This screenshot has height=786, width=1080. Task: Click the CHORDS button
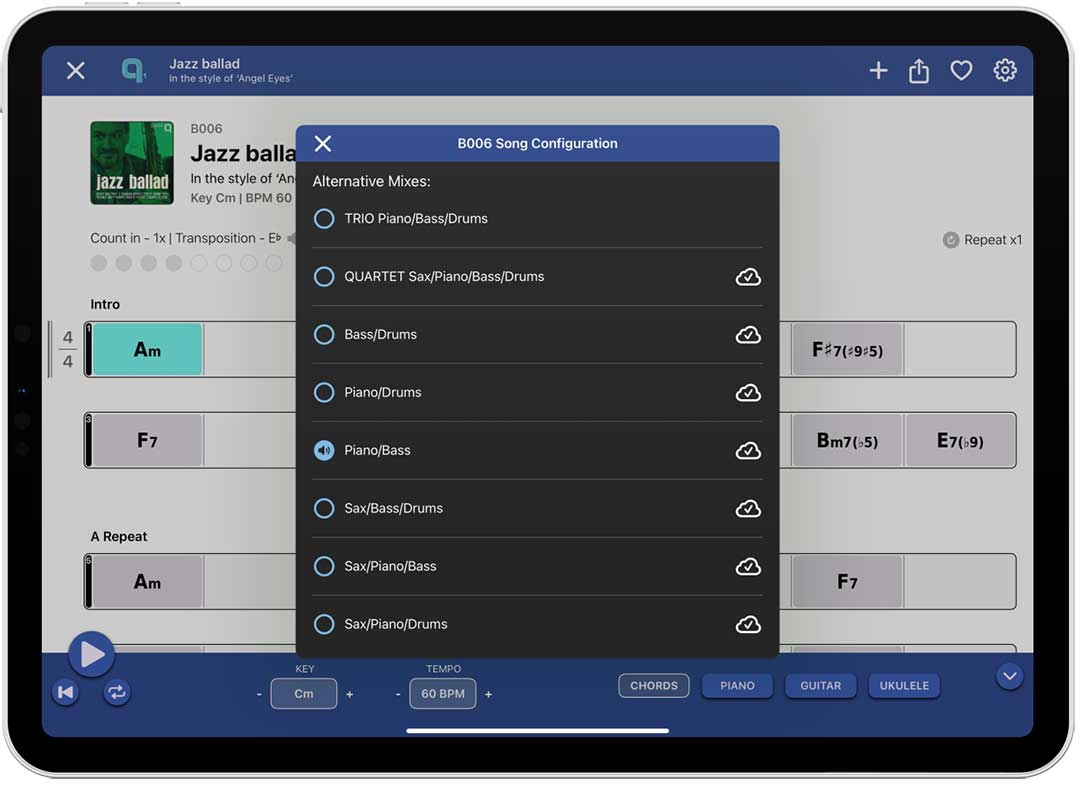[x=654, y=686]
